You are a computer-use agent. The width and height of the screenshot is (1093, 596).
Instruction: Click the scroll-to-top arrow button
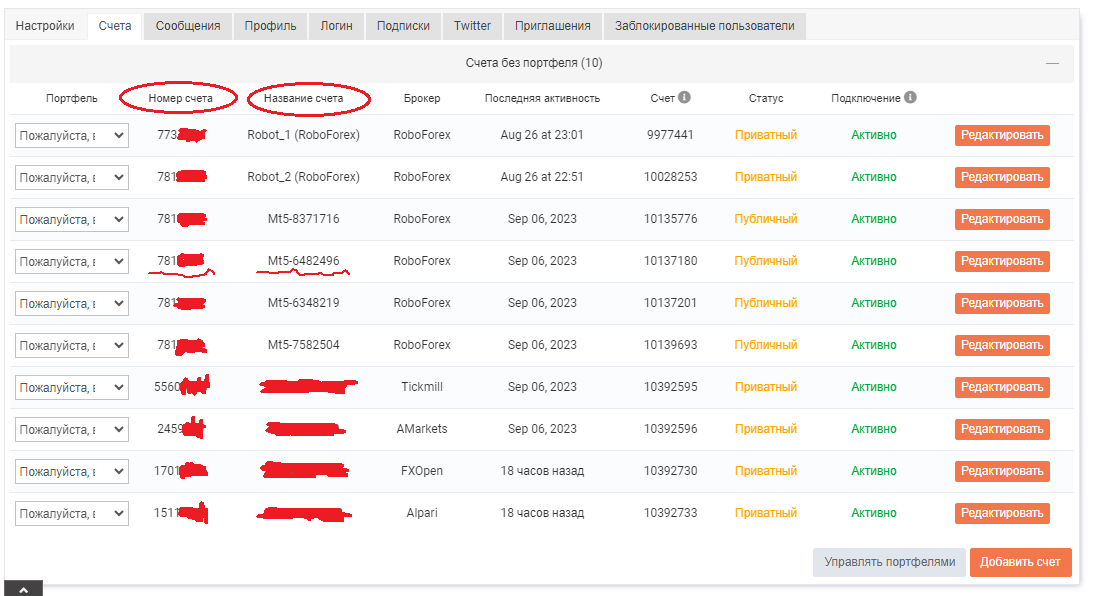[x=24, y=589]
